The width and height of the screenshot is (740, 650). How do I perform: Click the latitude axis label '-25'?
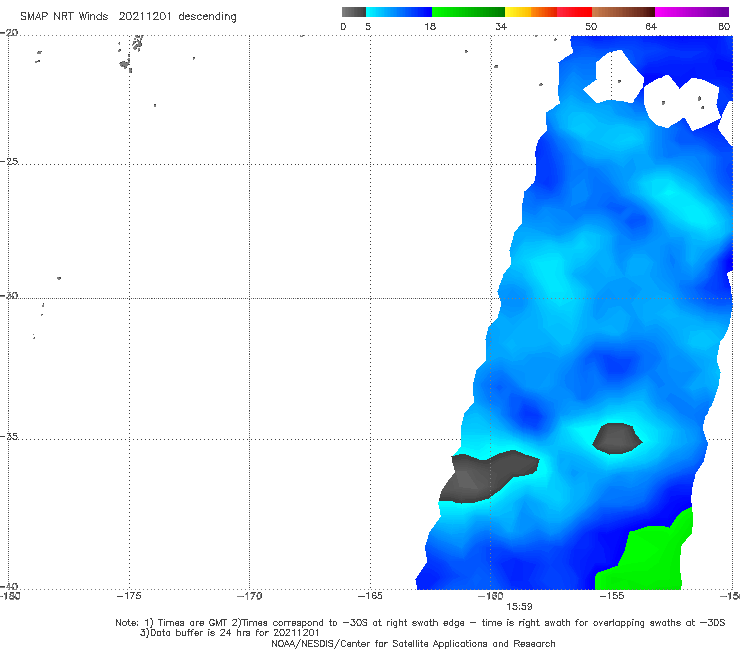tap(9, 161)
